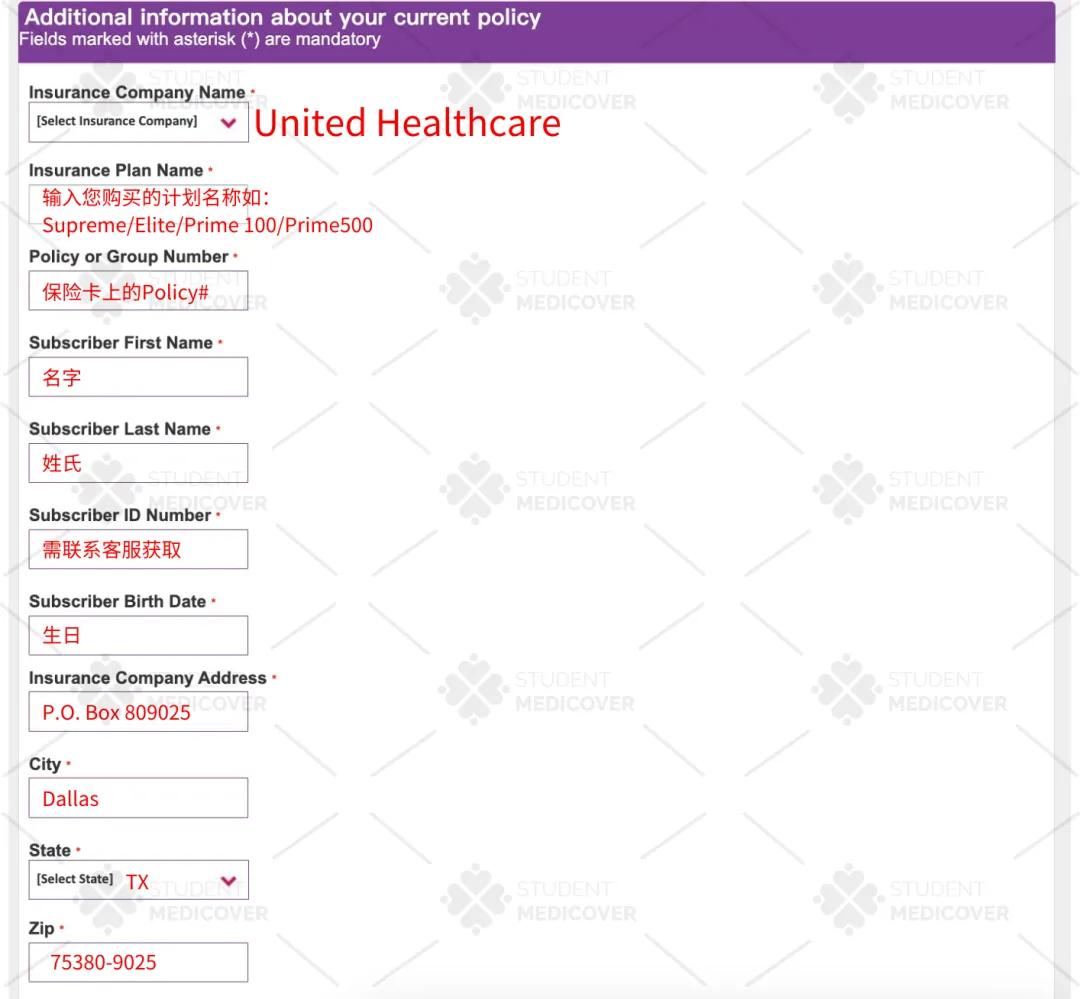Expand the Select State dropdown
The height and width of the screenshot is (999, 1080).
pyautogui.click(x=138, y=880)
